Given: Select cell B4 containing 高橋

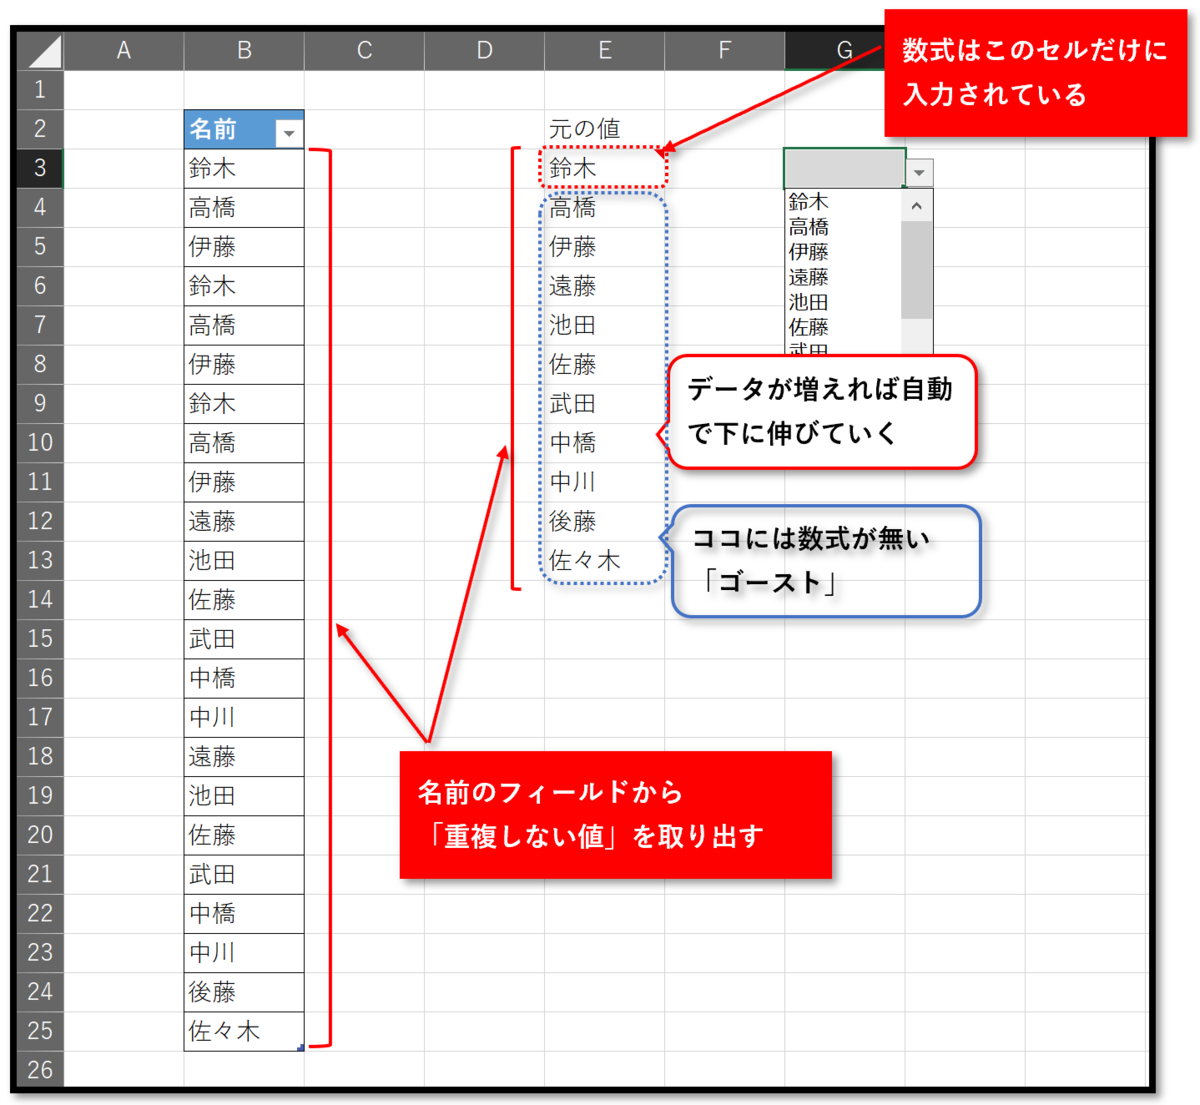Looking at the screenshot, I should (x=244, y=207).
